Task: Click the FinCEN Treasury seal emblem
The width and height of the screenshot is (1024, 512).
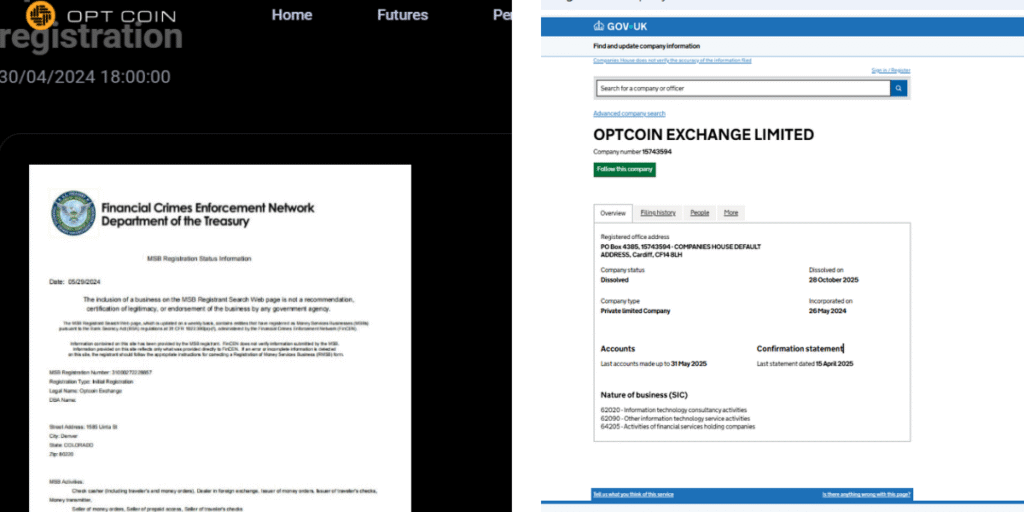Action: click(73, 213)
